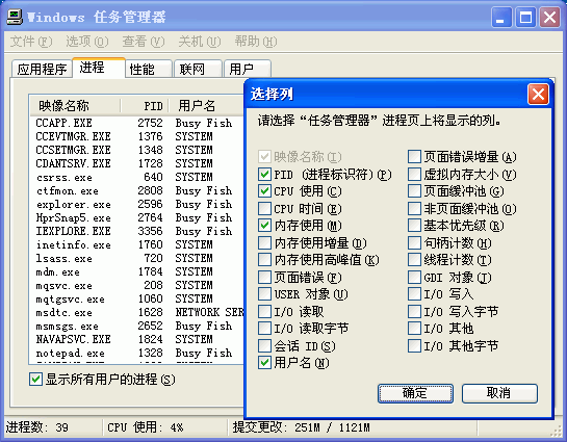Uncheck 显示所有用户的进程 checkbox

coord(36,379)
